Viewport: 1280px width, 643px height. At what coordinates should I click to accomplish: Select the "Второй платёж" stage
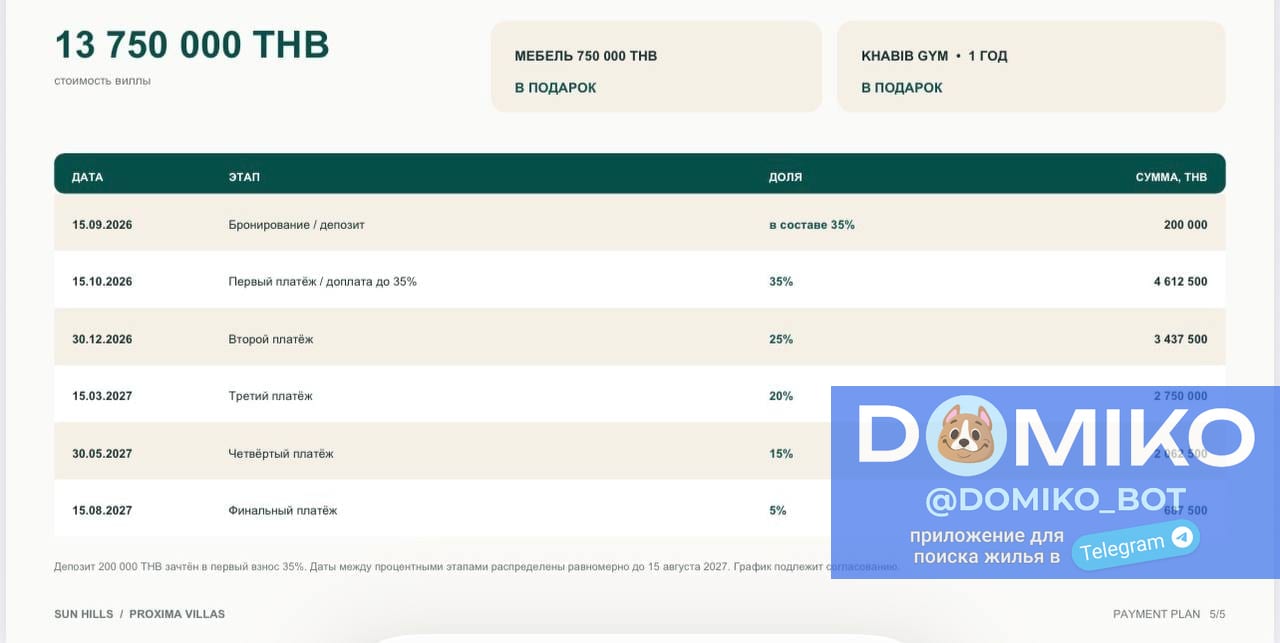pyautogui.click(x=271, y=339)
